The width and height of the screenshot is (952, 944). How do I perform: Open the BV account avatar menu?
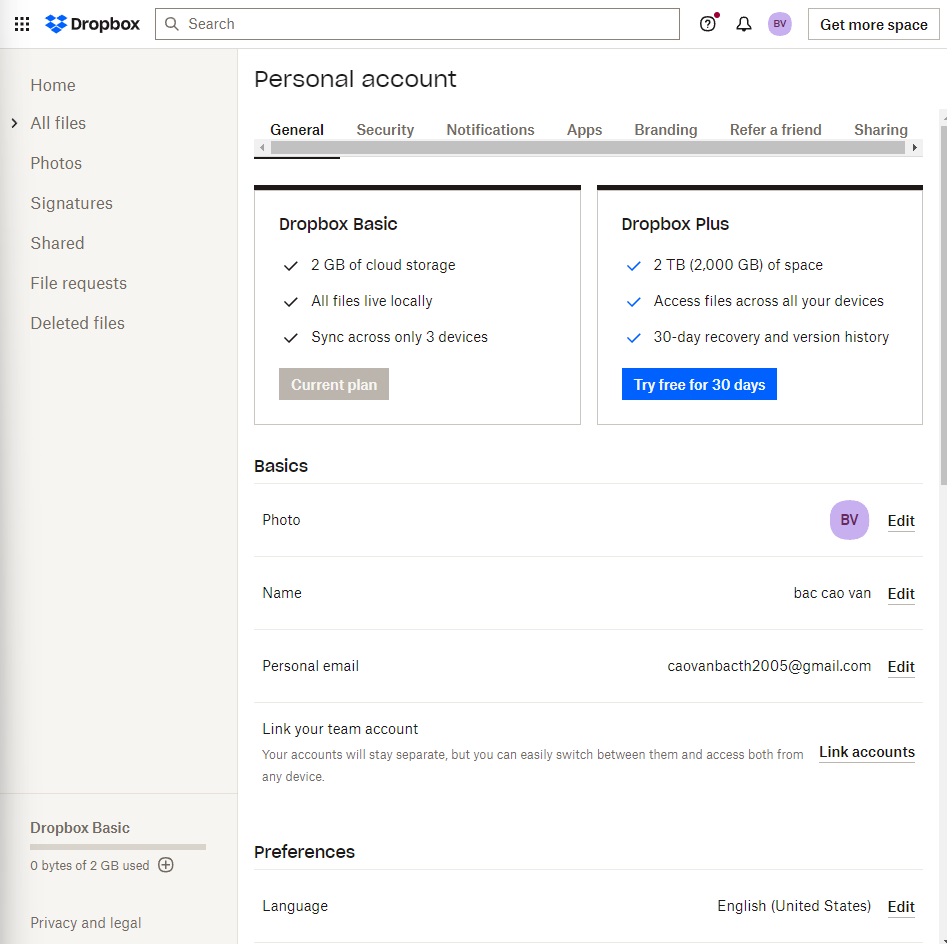[780, 24]
